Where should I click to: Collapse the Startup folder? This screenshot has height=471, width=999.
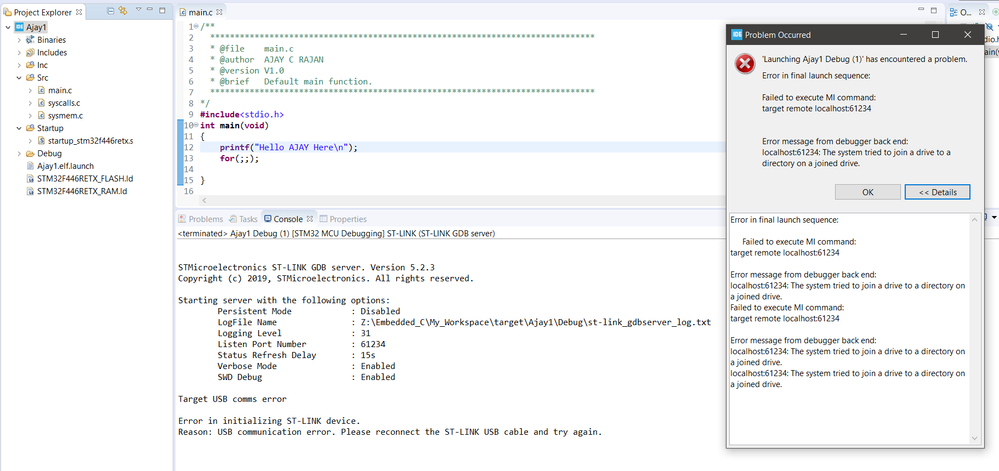[19, 128]
